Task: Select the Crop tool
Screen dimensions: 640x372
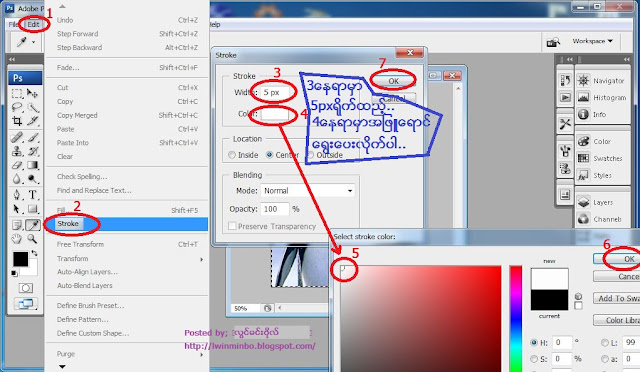Action: click(x=17, y=121)
